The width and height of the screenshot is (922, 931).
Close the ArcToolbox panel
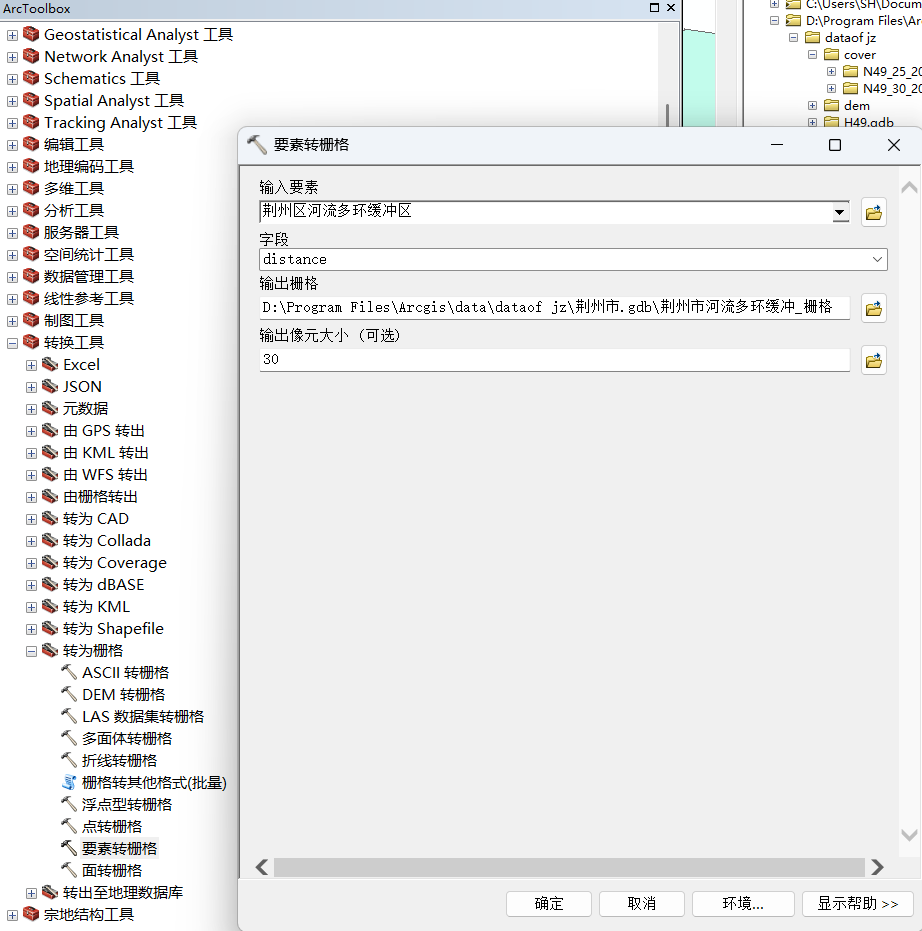[671, 8]
